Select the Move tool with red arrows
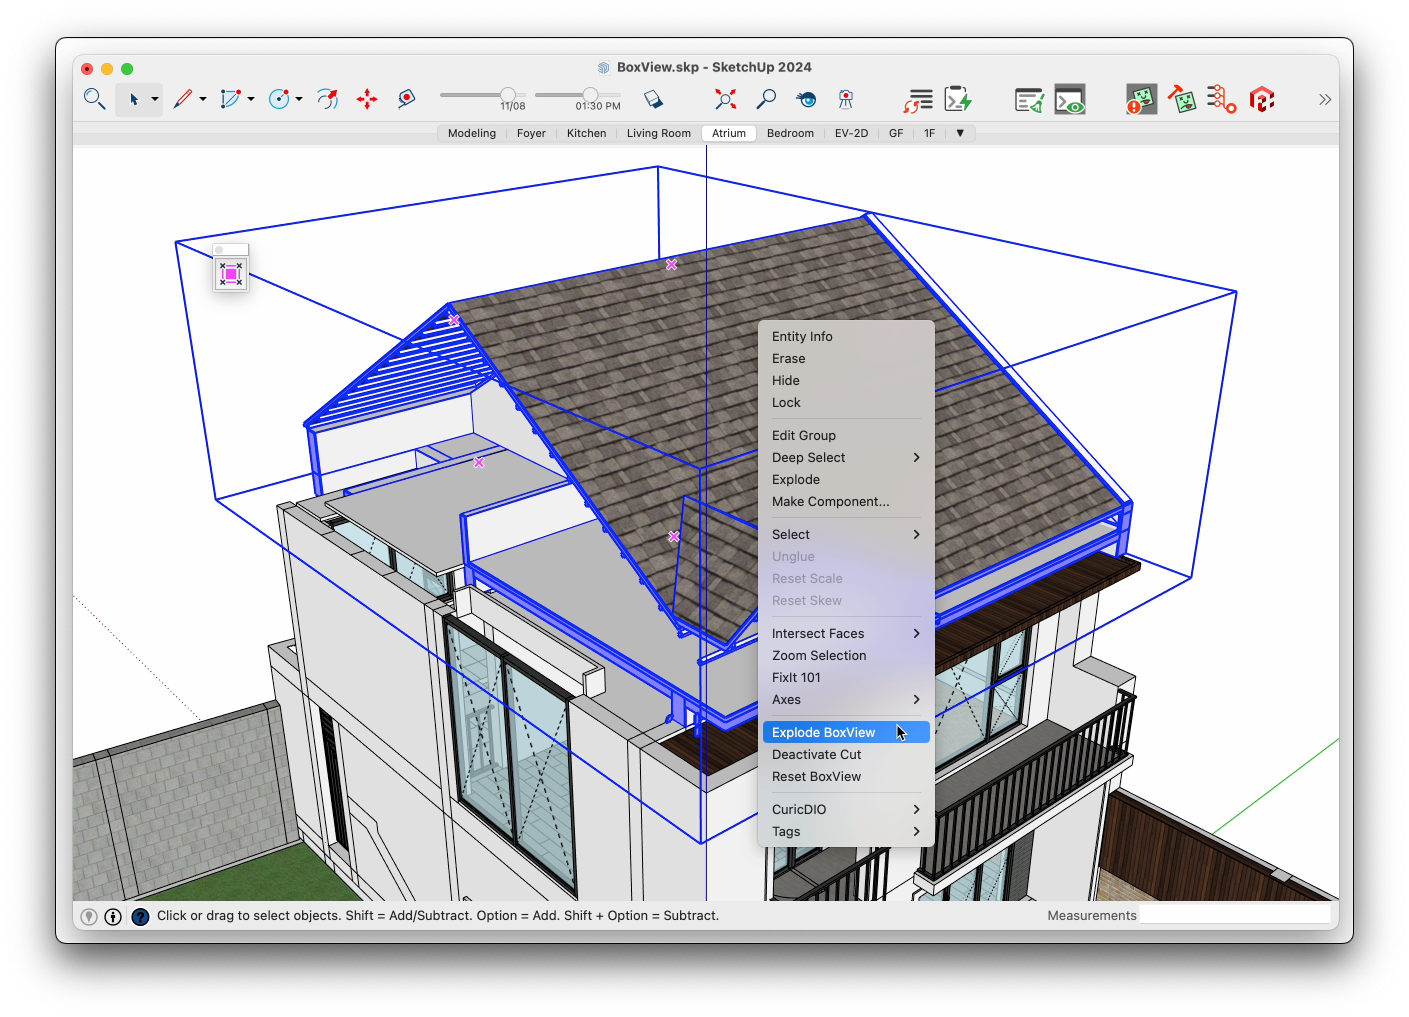 [367, 99]
